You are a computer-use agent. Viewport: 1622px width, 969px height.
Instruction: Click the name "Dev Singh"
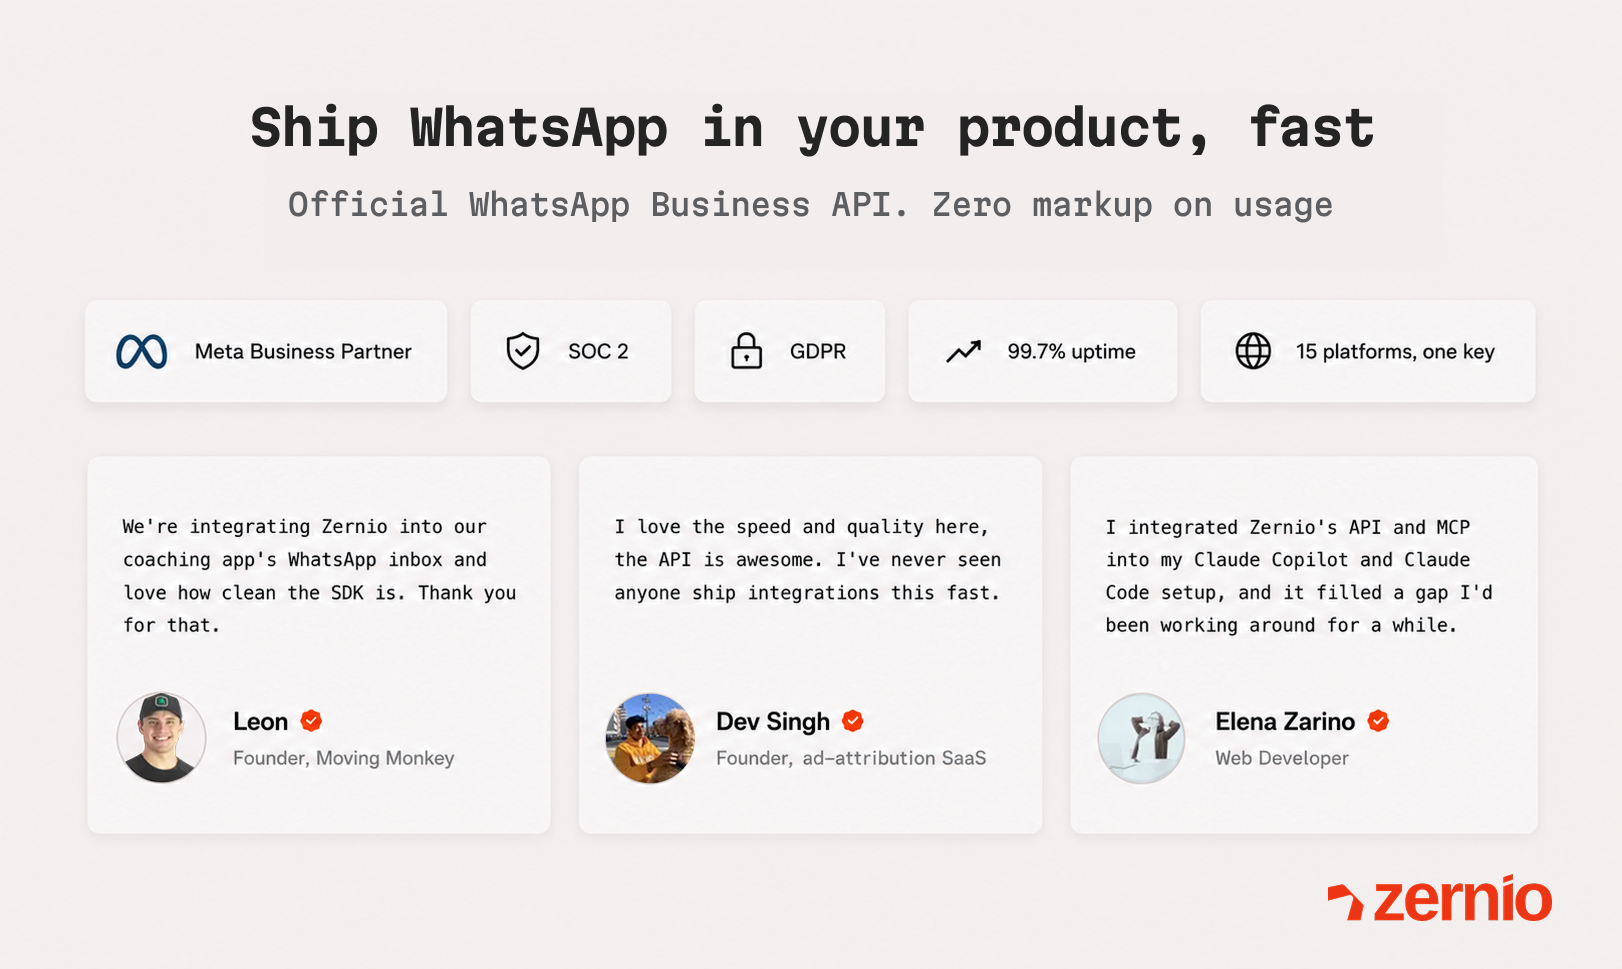pos(773,721)
